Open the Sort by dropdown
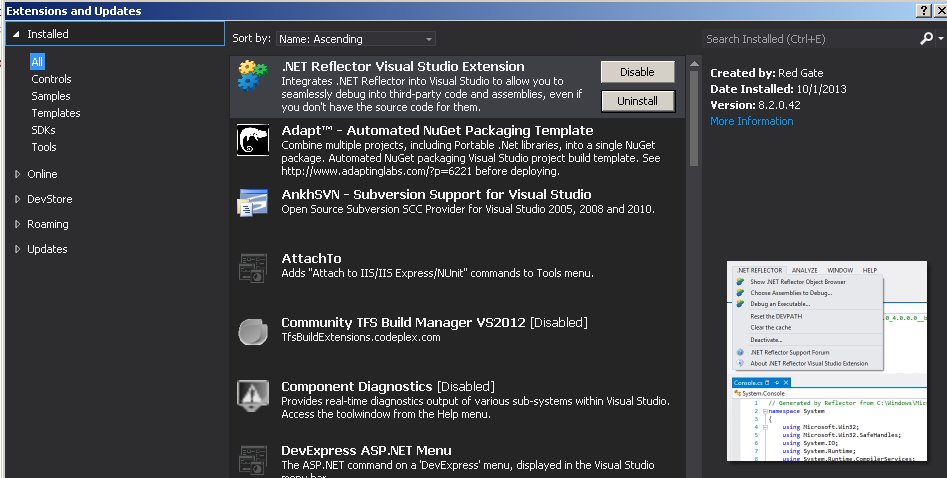 pos(356,39)
